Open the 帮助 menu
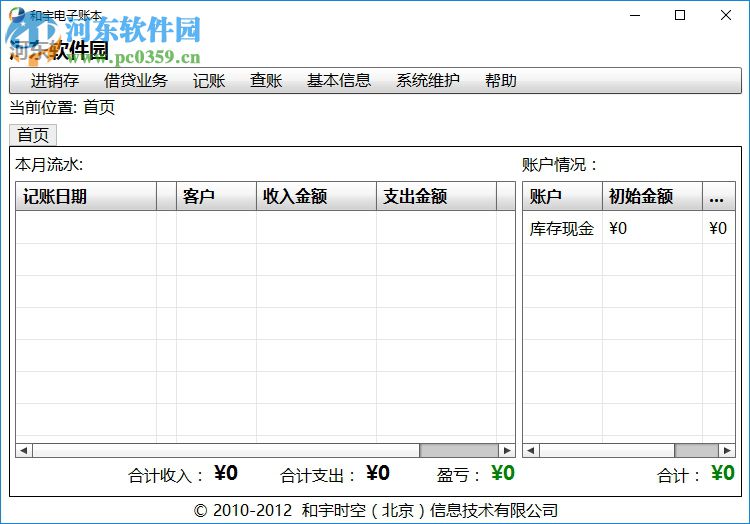Screen dimensions: 750x524 (x=501, y=80)
